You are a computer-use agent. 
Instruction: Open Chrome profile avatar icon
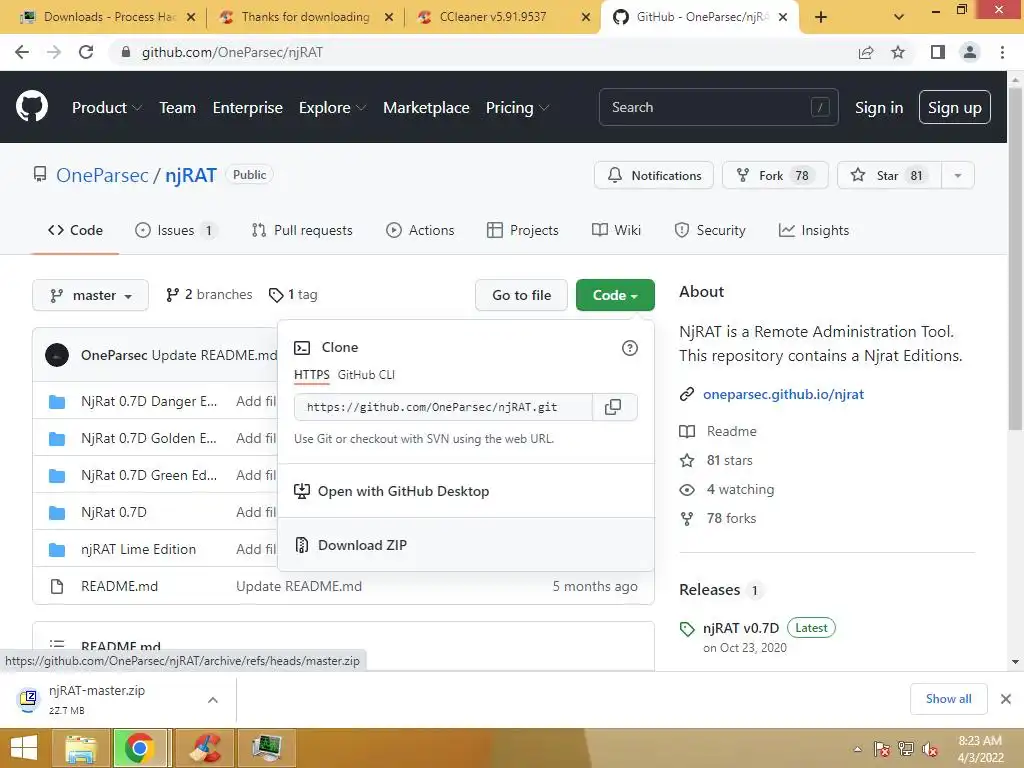click(970, 52)
